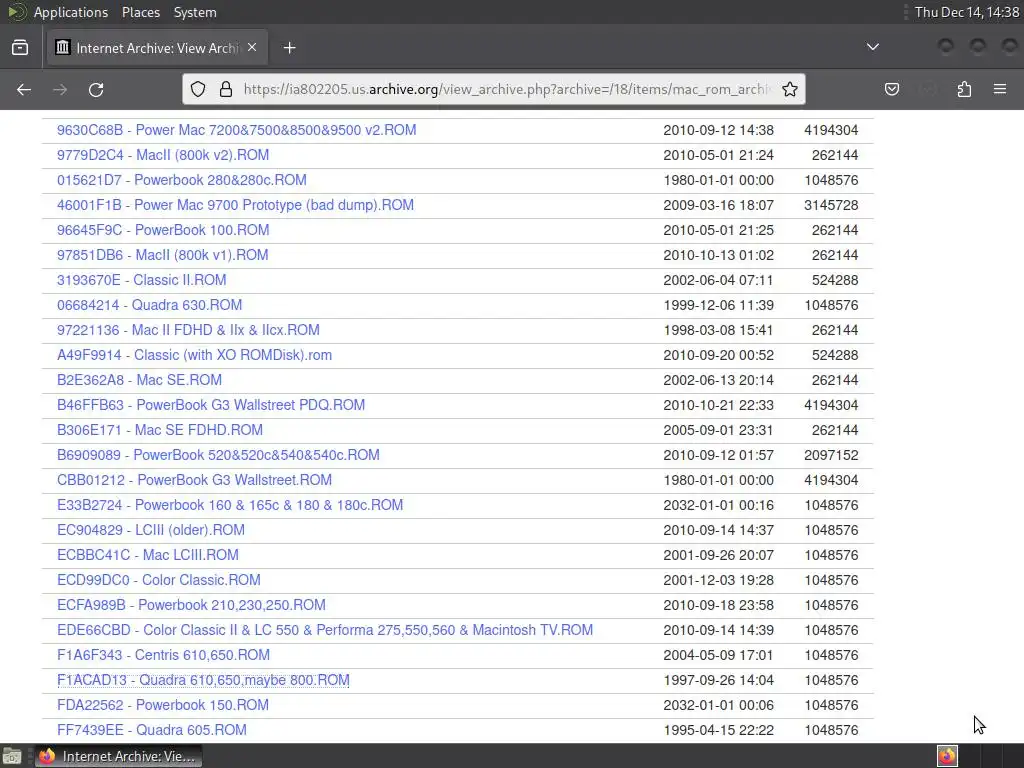Open LCIII (older).ROM link
The image size is (1024, 768).
[x=151, y=530]
